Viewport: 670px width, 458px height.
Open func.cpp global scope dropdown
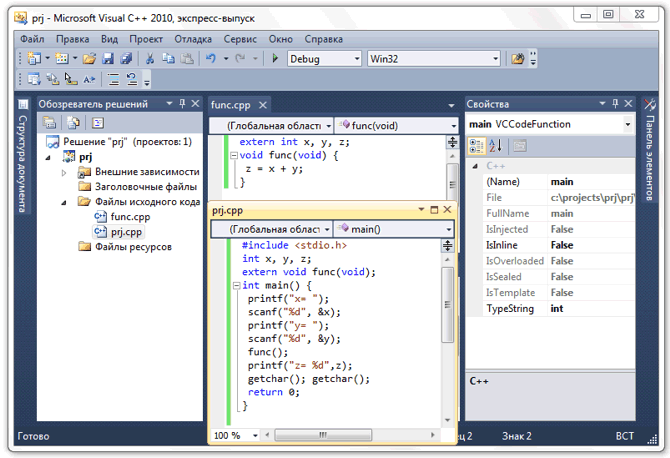pyautogui.click(x=328, y=126)
